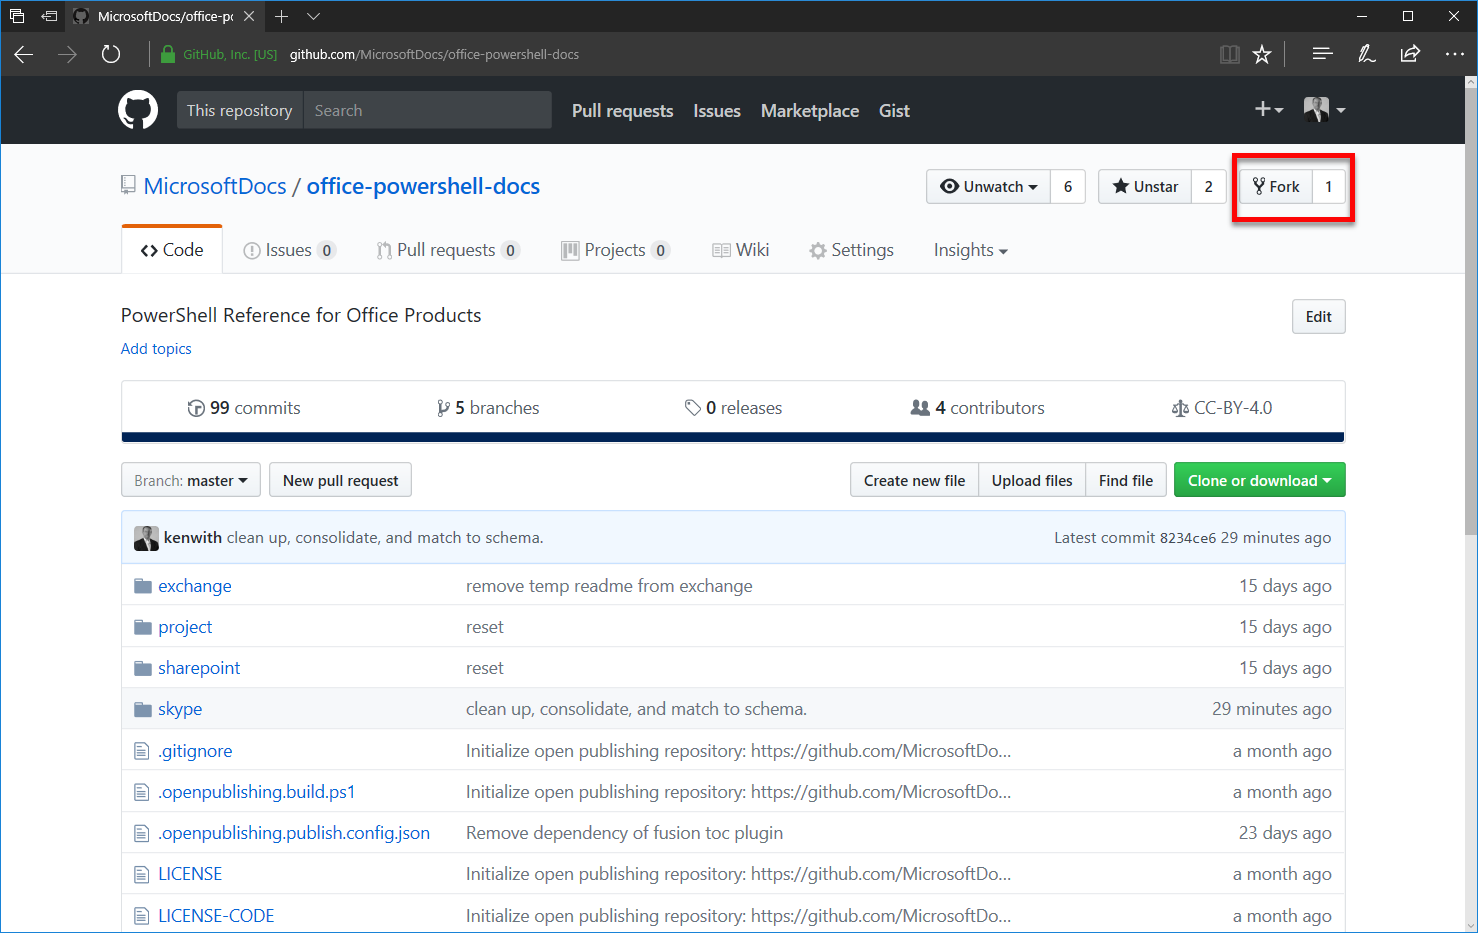Image resolution: width=1478 pixels, height=933 pixels.
Task: View the 0 releases page
Action: pyautogui.click(x=733, y=408)
